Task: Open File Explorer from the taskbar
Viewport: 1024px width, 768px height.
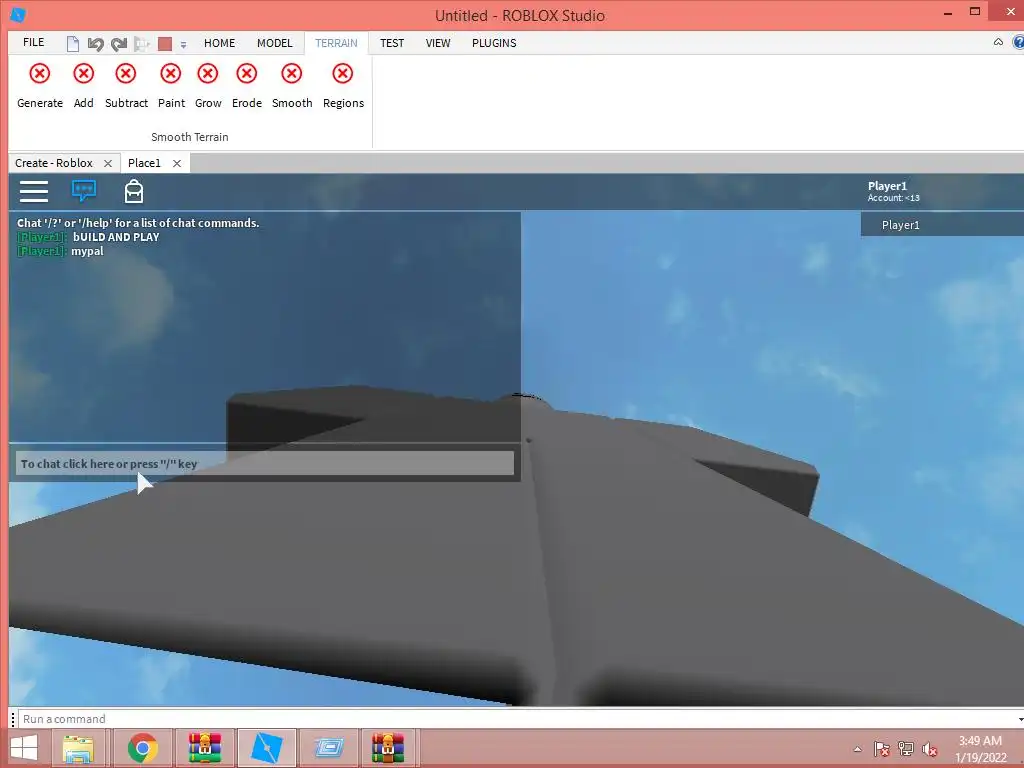Action: click(78, 748)
